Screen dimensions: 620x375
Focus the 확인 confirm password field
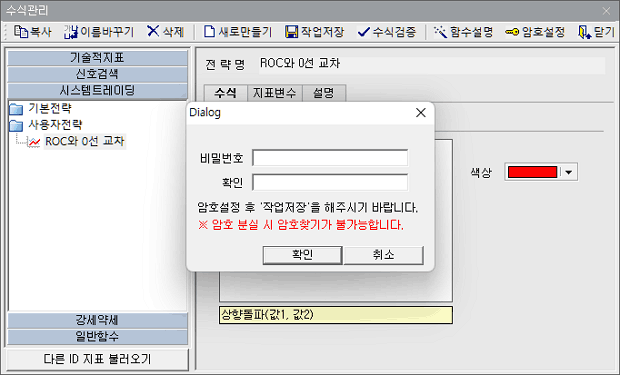tap(330, 182)
